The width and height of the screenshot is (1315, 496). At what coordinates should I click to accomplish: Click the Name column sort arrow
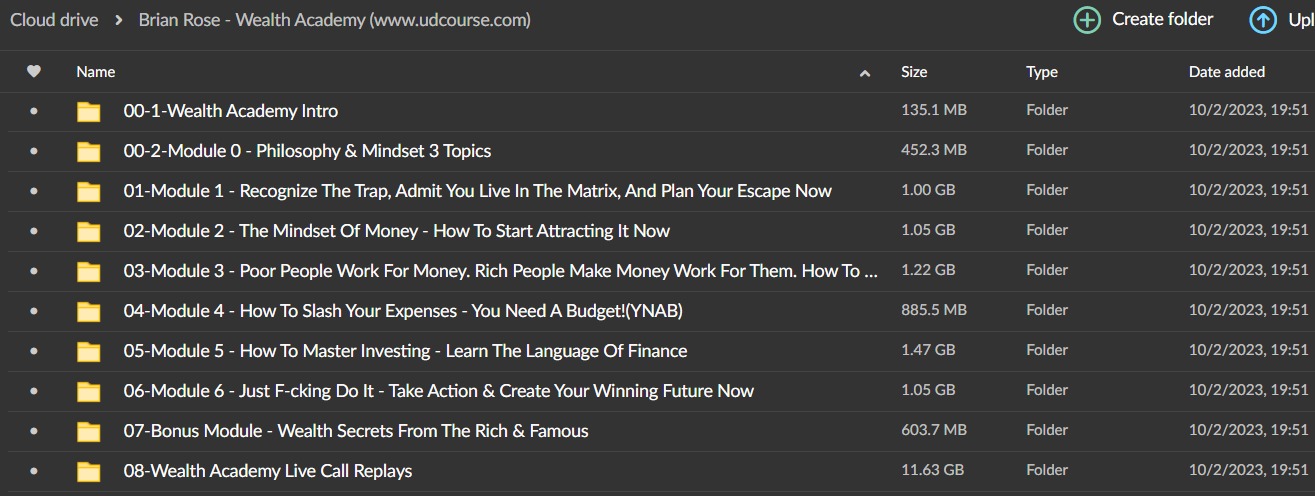click(x=865, y=72)
